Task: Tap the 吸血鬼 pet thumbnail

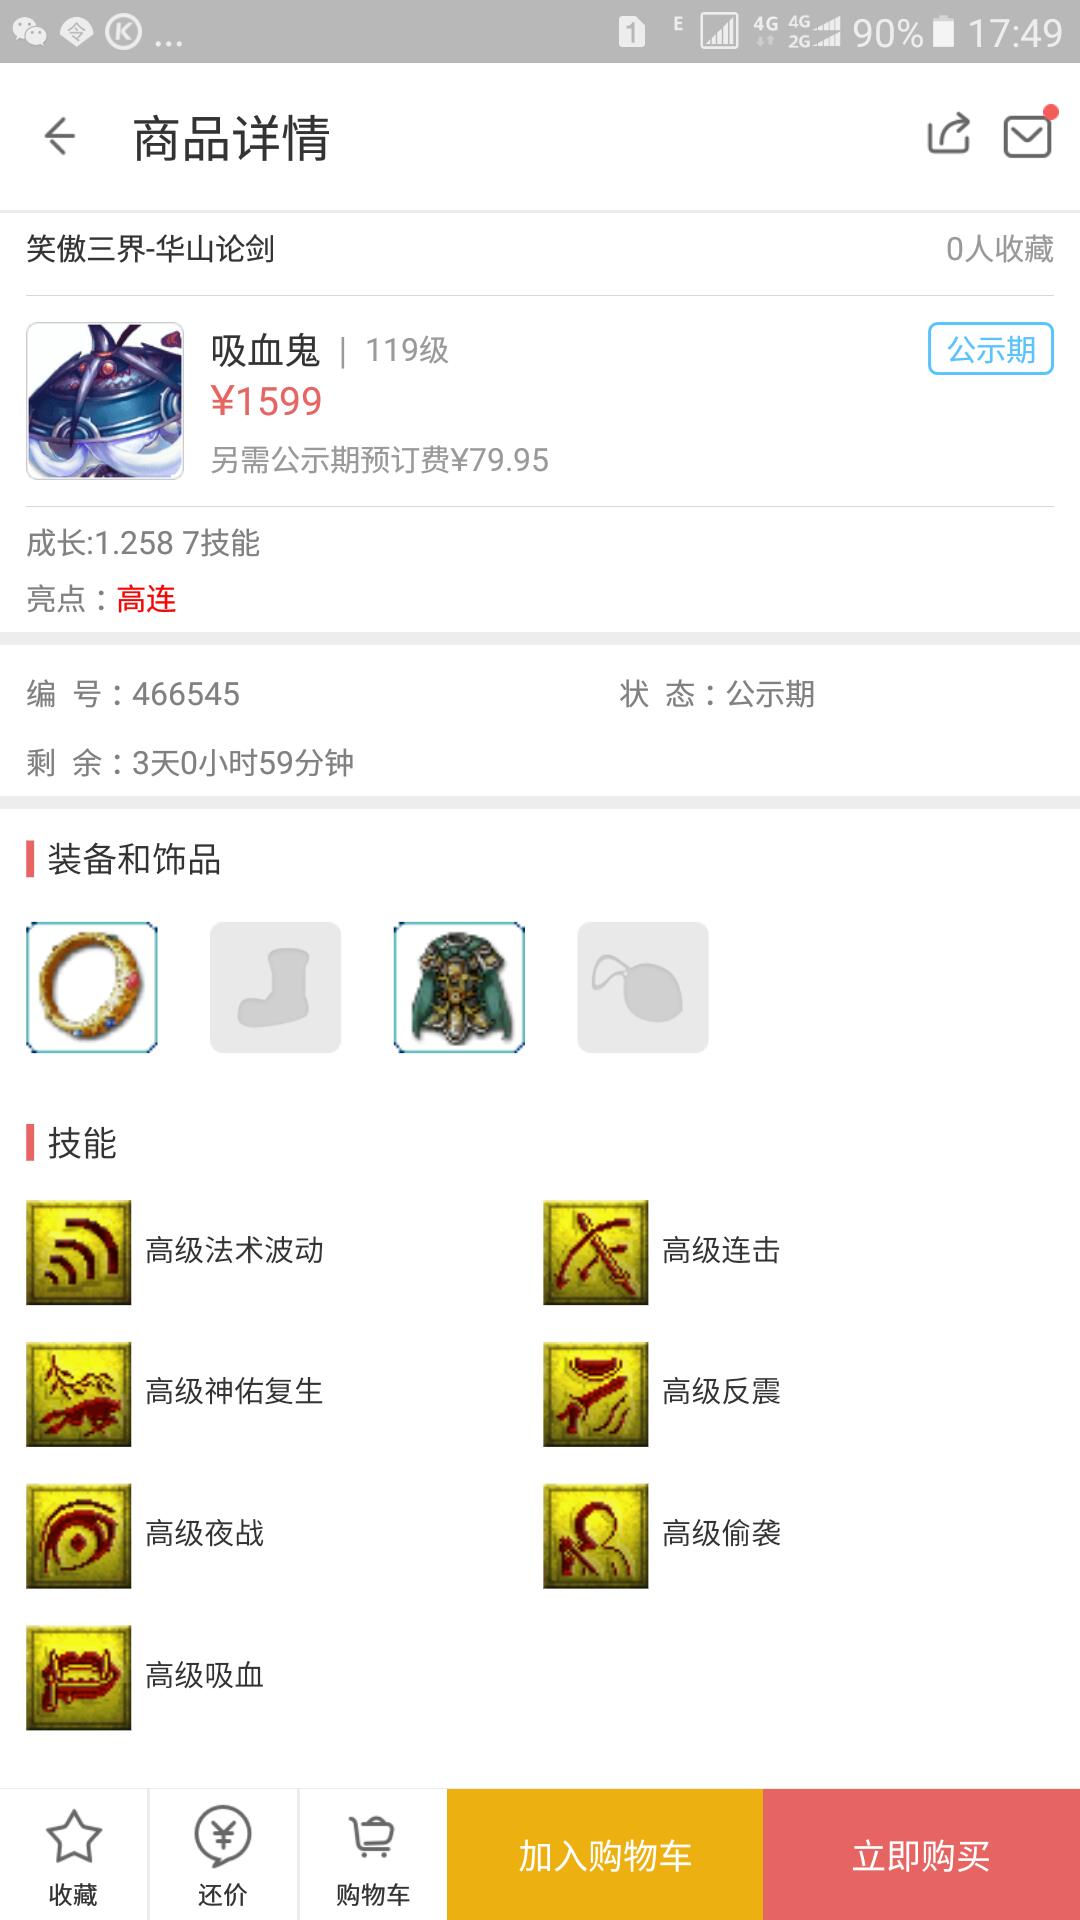Action: point(105,401)
